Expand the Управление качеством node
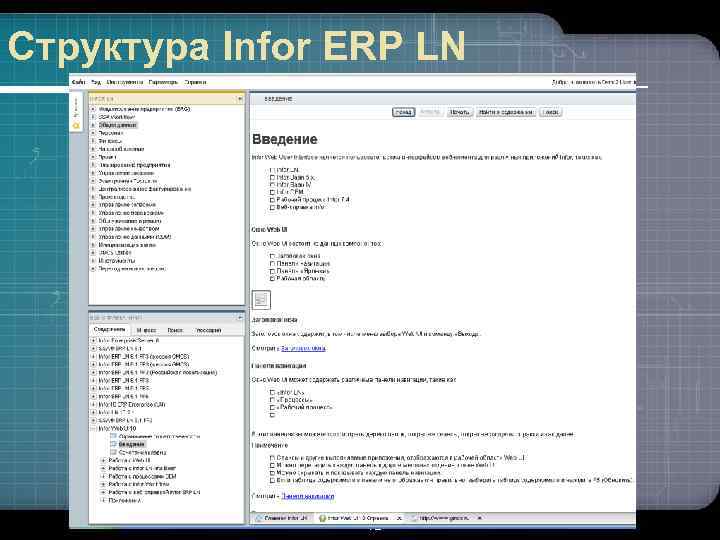Screen dimensions: 720x540 tap(93, 229)
